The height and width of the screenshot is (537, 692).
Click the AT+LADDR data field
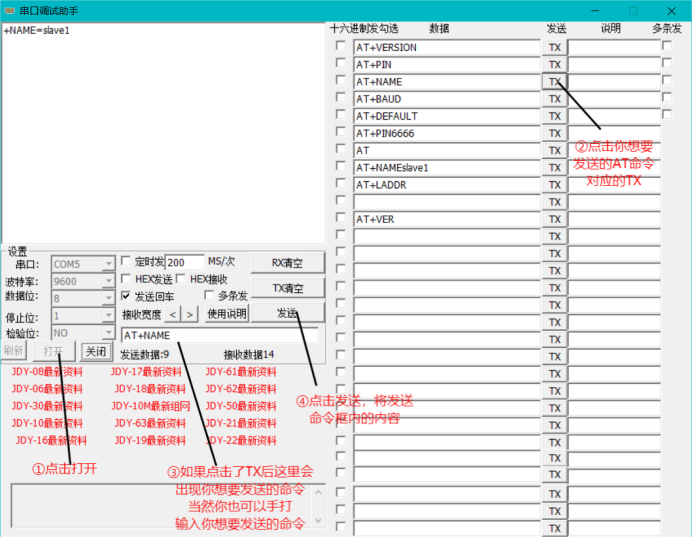point(447,185)
